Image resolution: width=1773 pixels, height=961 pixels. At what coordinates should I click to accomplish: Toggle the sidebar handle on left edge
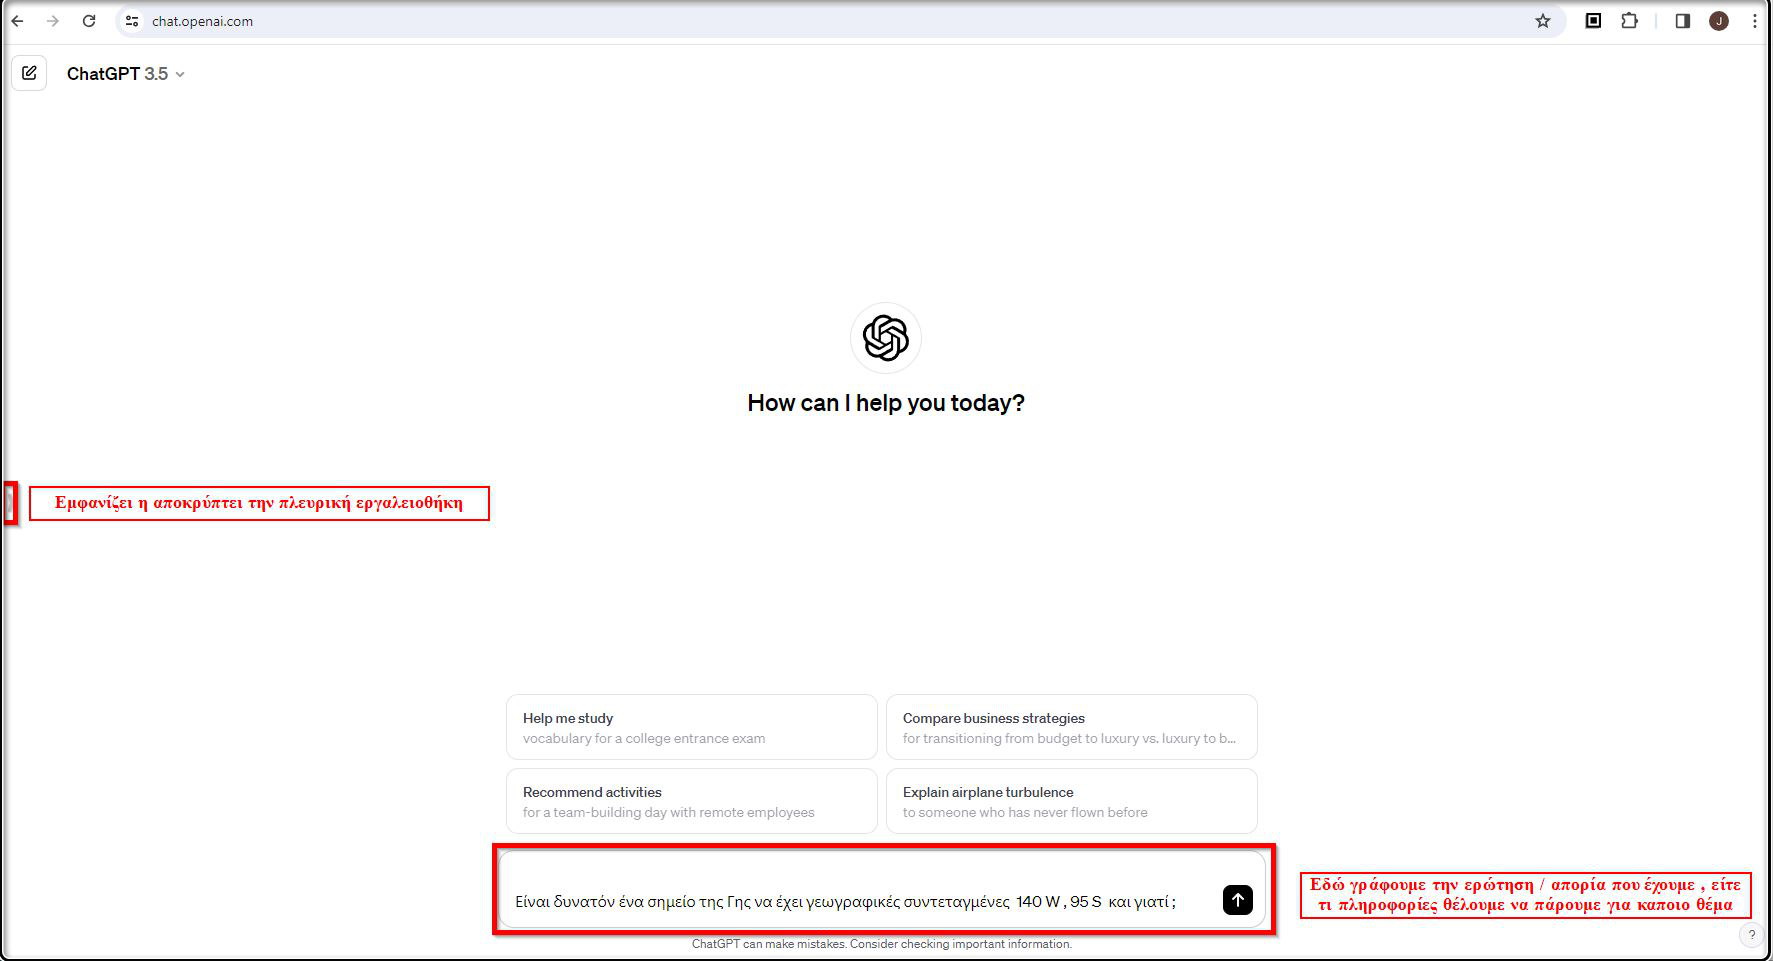(10, 502)
